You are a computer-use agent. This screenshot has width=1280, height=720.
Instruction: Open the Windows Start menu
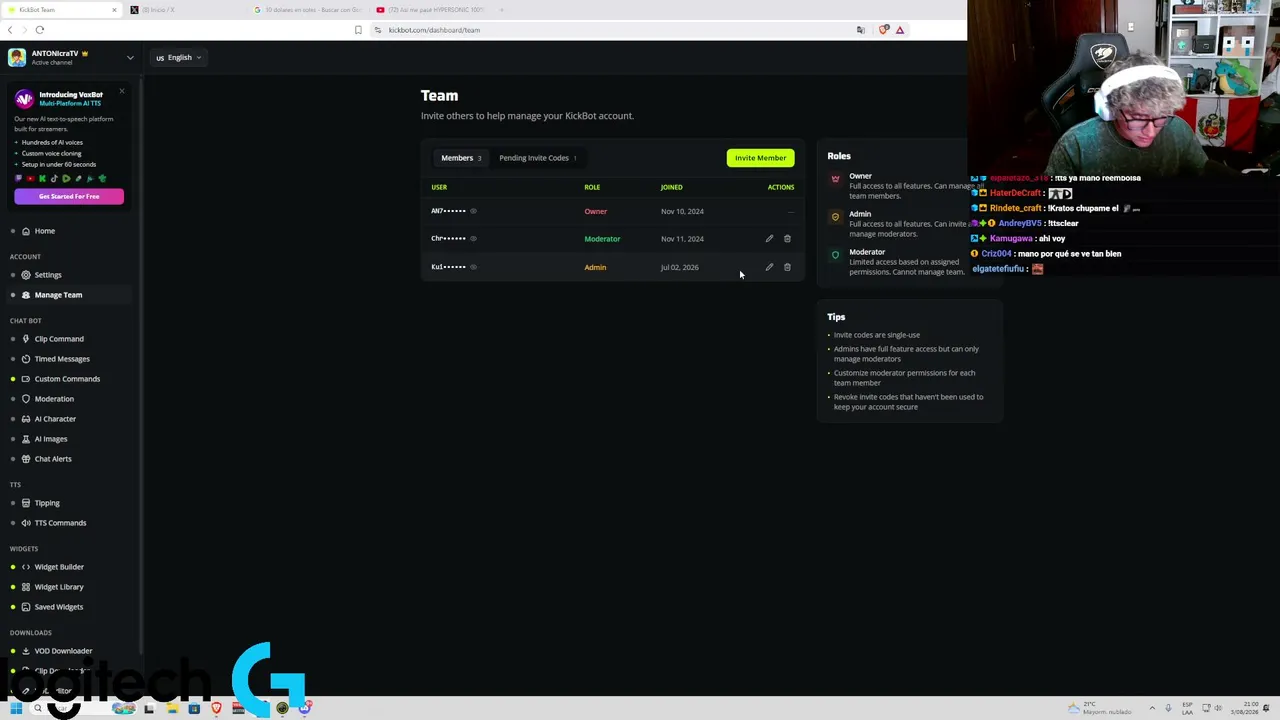[16, 708]
